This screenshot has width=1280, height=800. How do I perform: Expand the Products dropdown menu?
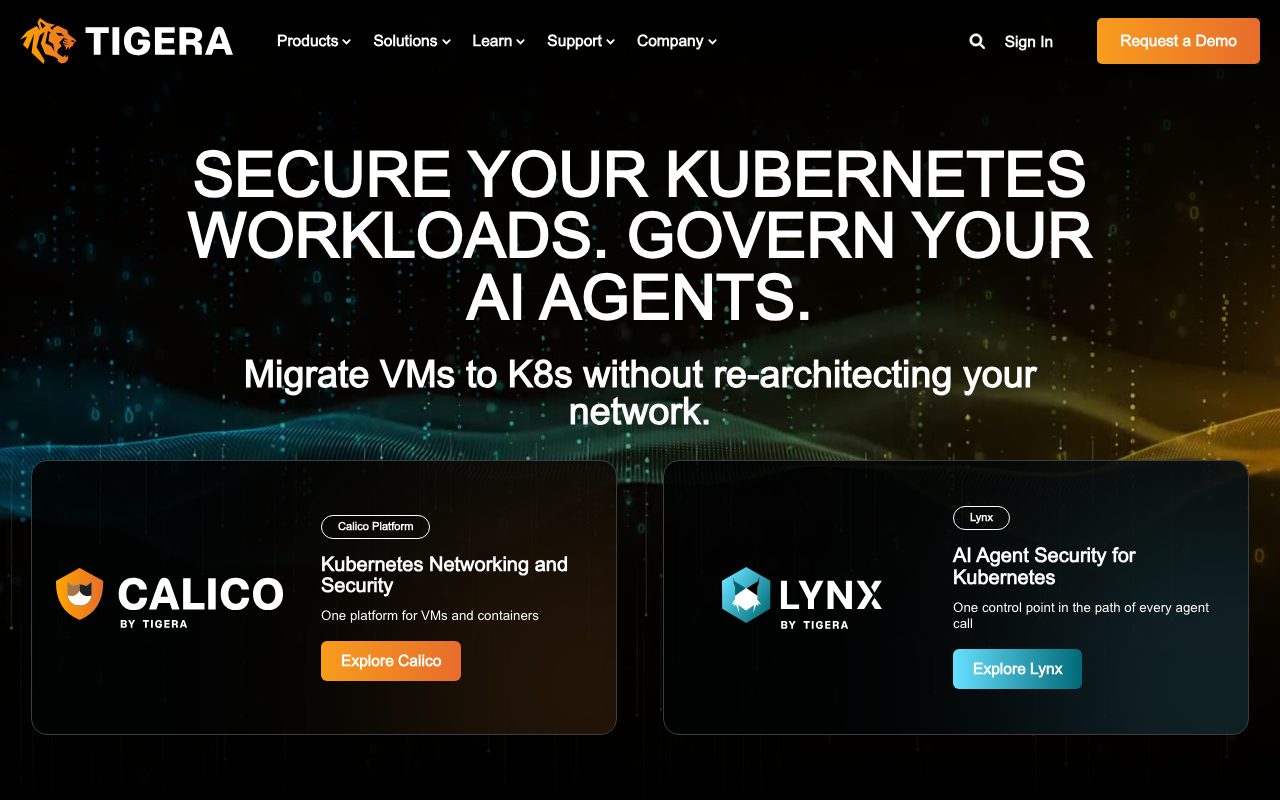click(x=314, y=41)
